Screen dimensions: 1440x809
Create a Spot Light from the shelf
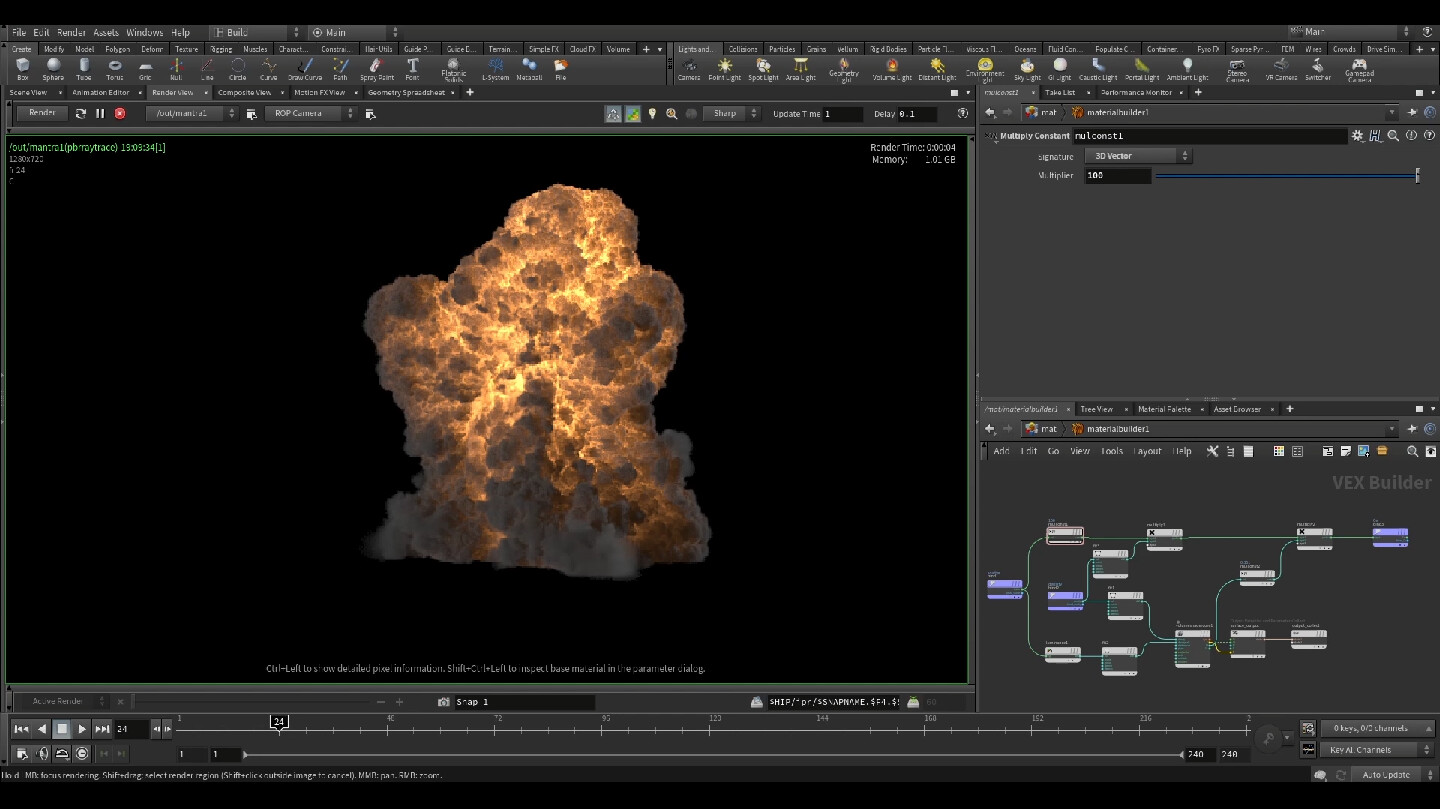point(763,68)
